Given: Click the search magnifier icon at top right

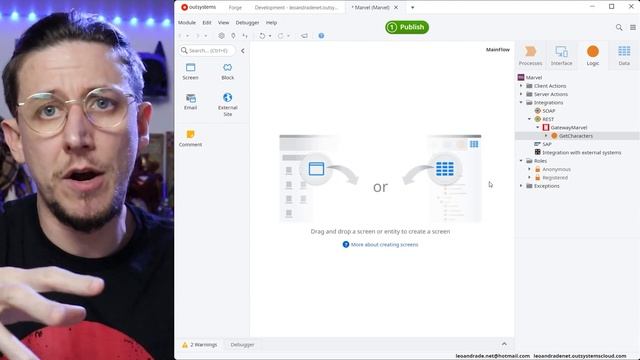Looking at the screenshot, I should tap(619, 27).
